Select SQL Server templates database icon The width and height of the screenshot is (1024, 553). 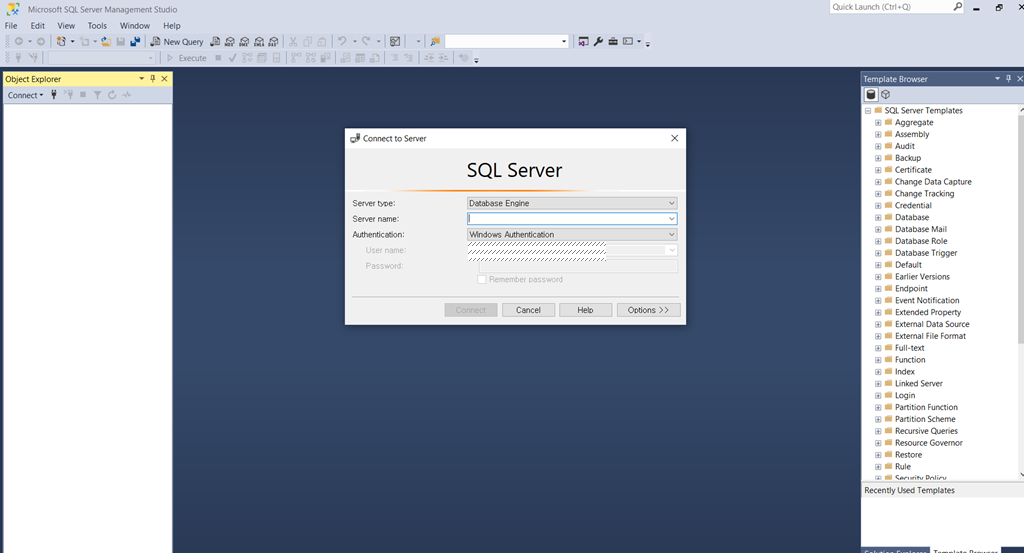(x=871, y=95)
